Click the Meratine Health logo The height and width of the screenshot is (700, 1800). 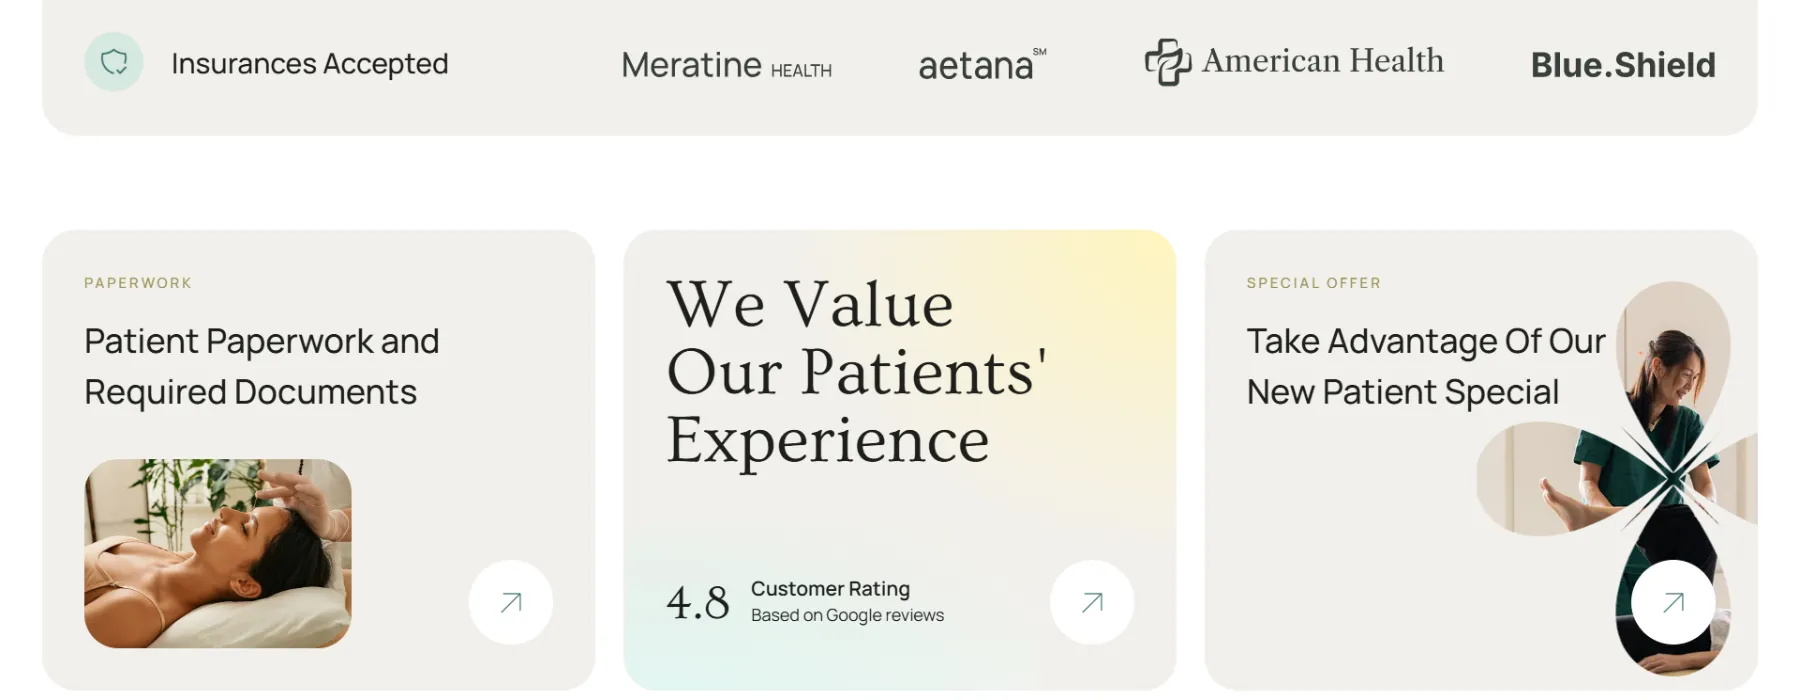726,66
